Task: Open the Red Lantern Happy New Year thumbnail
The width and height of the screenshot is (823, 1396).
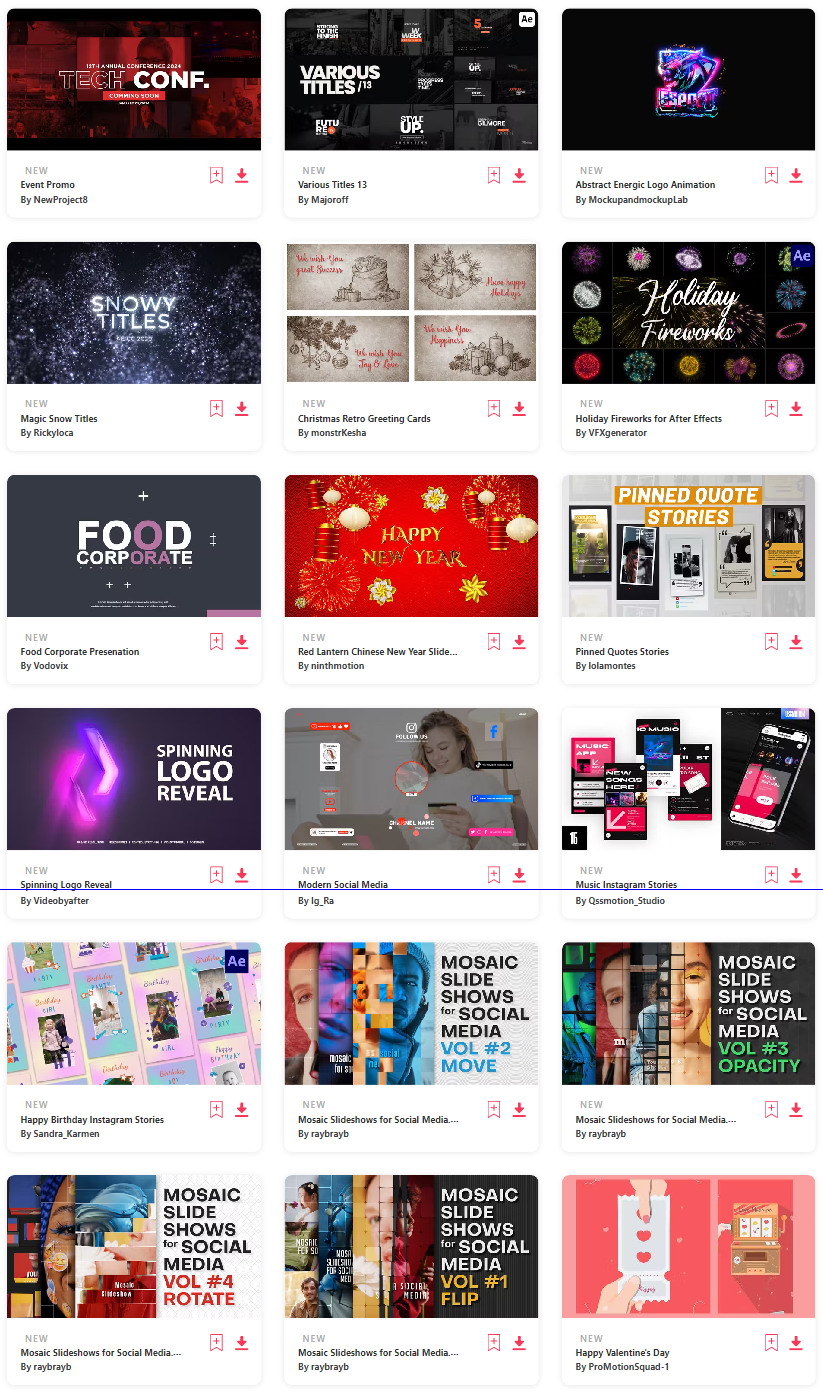Action: (411, 546)
